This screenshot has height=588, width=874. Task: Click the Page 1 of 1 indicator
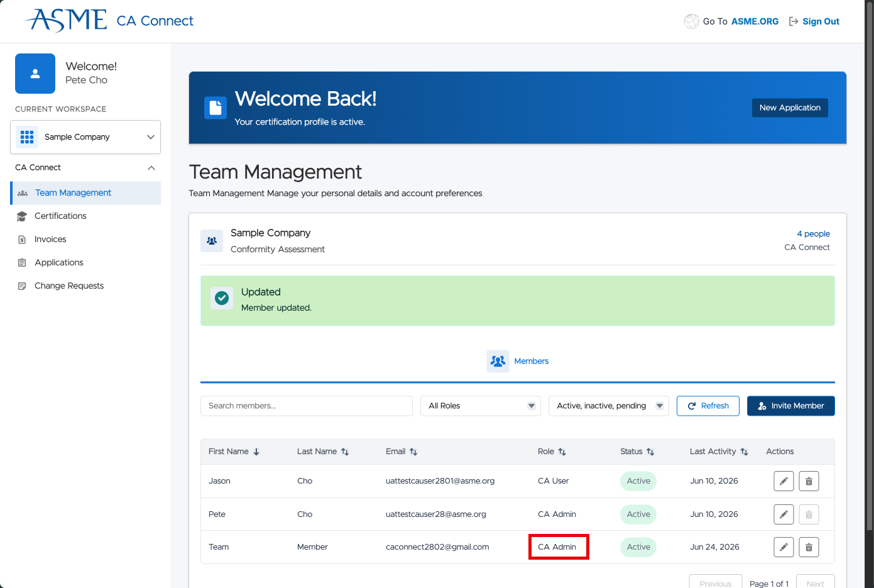tap(769, 584)
